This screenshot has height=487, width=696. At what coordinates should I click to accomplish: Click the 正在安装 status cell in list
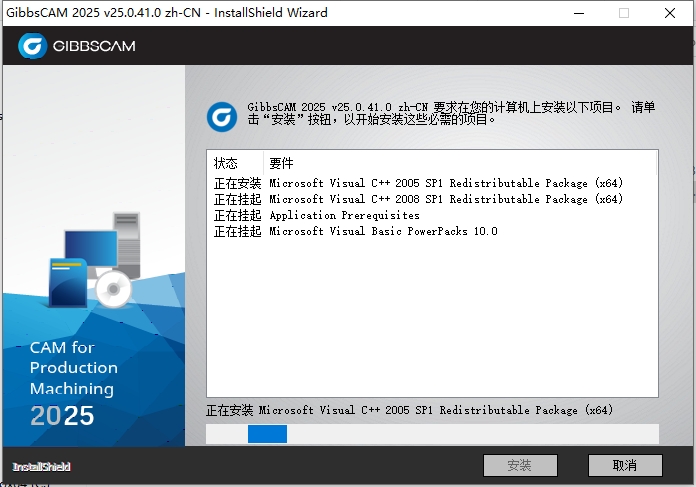[237, 183]
